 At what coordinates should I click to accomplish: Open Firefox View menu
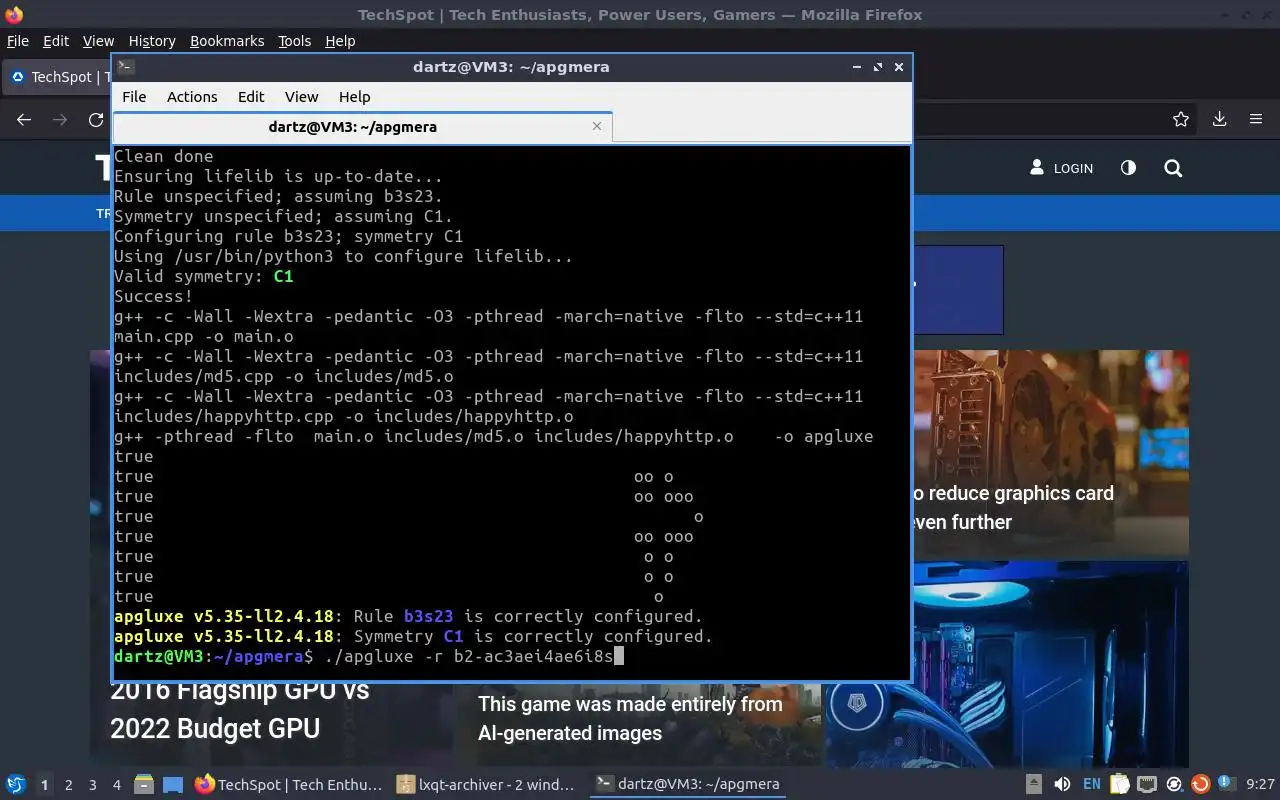pos(98,41)
